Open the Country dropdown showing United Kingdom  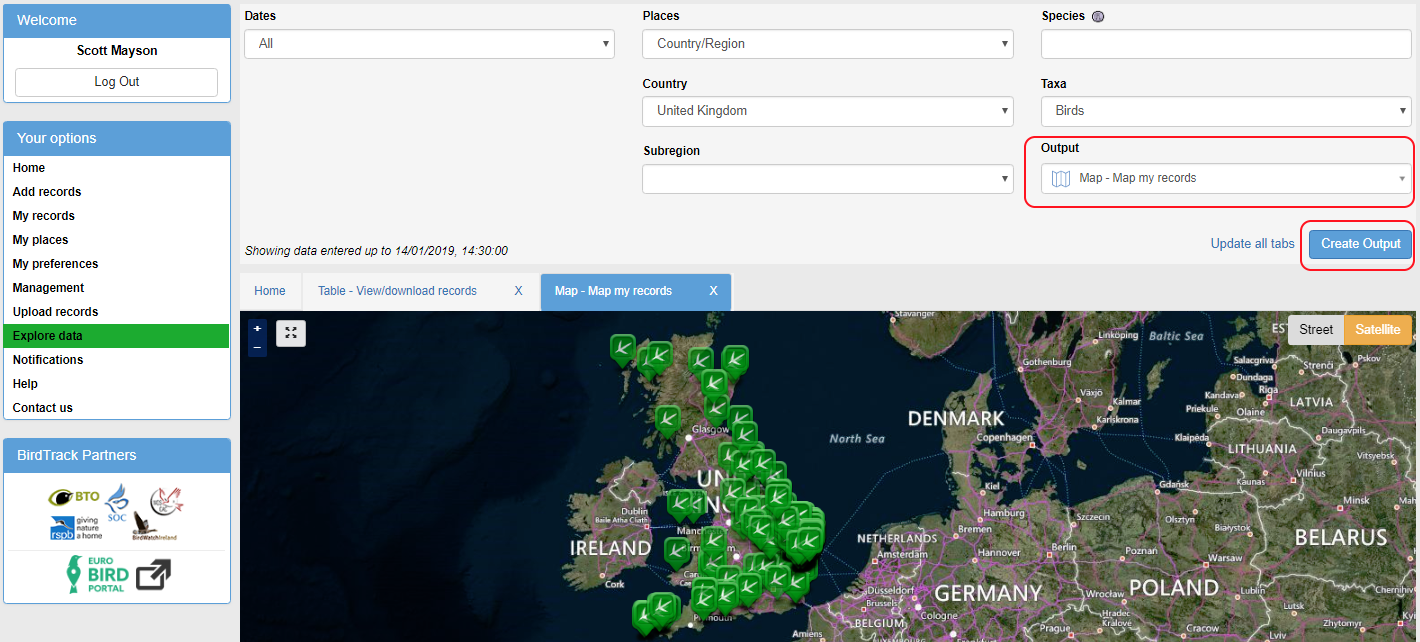coord(827,111)
